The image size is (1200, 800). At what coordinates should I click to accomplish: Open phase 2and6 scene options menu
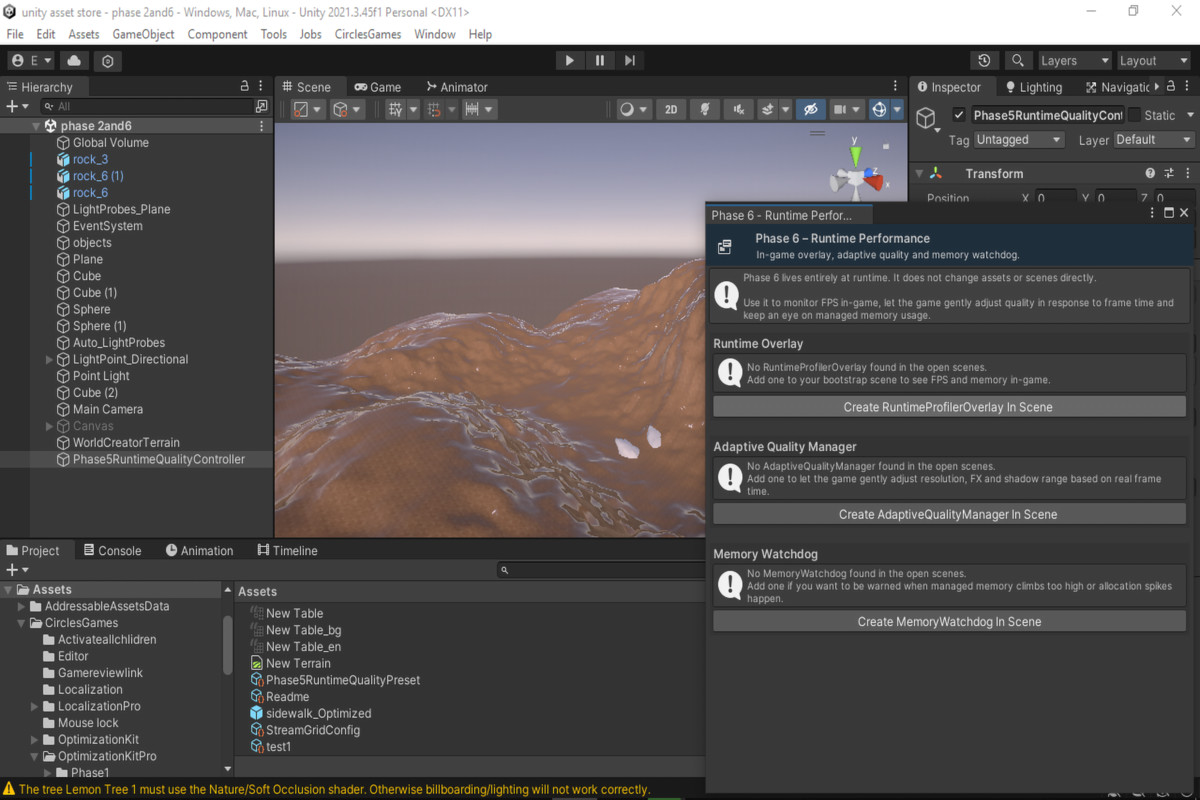(262, 126)
